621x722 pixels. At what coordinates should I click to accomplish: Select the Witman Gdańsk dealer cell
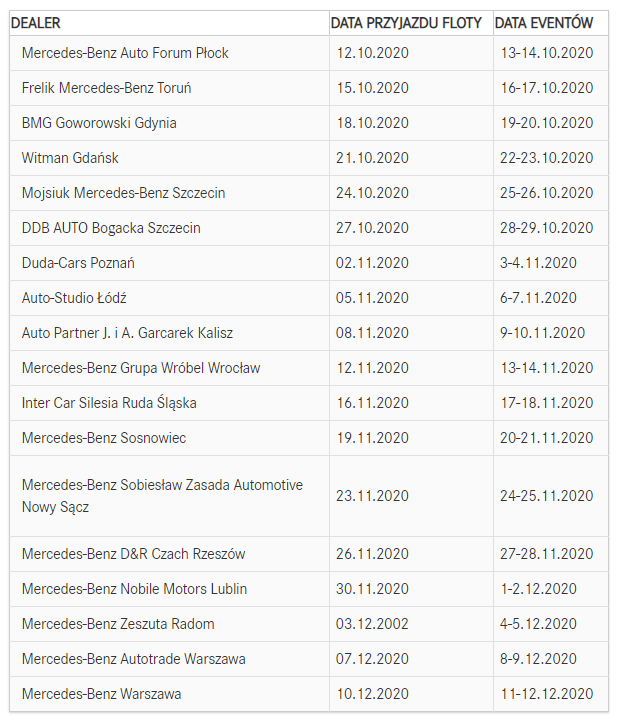(x=71, y=158)
